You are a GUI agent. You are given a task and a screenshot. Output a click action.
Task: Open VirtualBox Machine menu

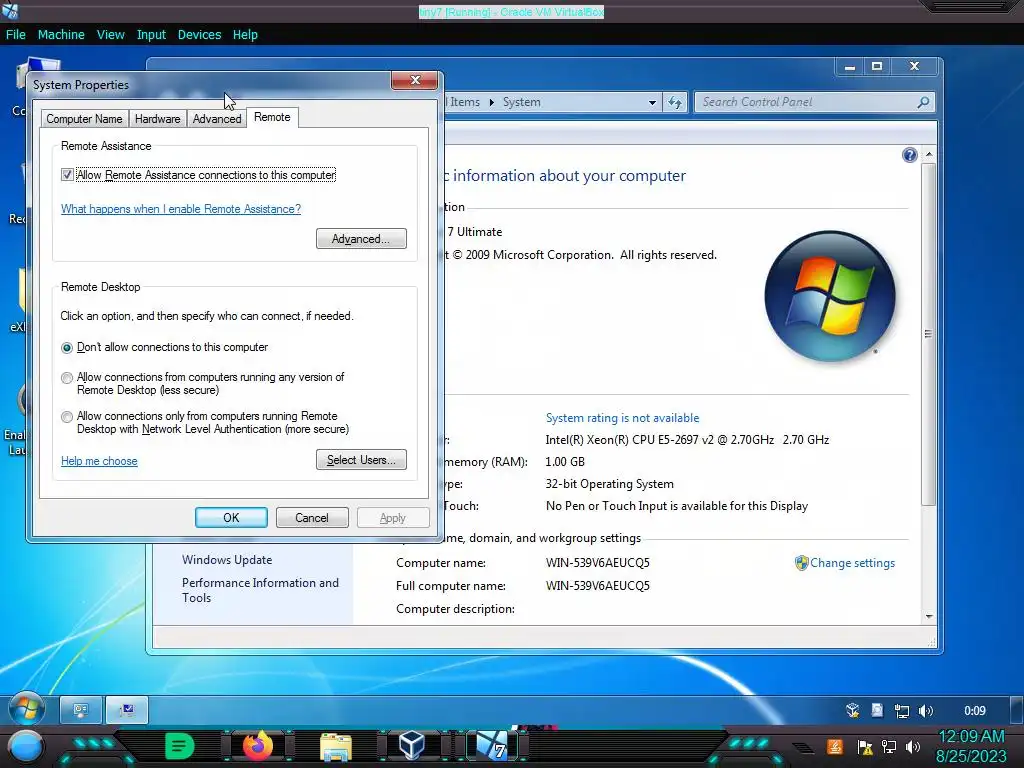pyautogui.click(x=61, y=35)
